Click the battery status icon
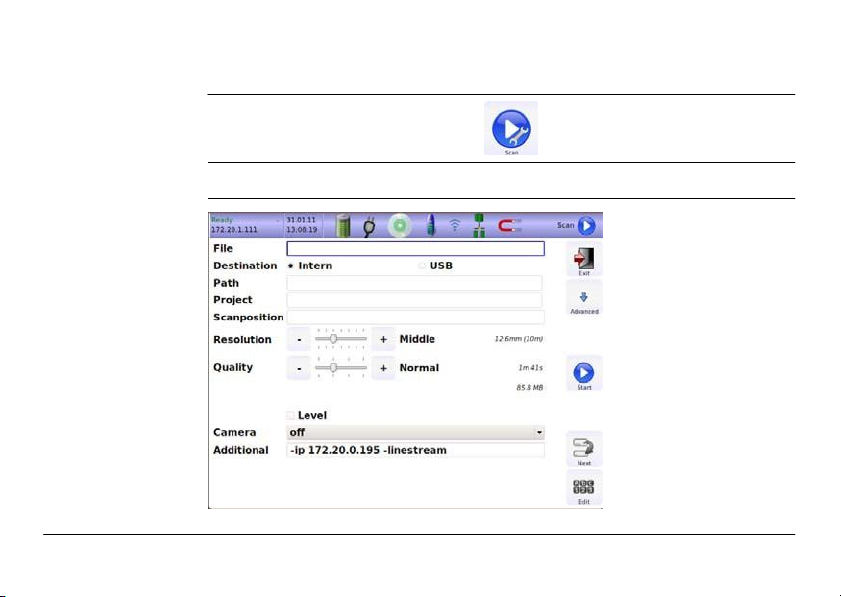Screen dimensions: 841x597 pyautogui.click(x=345, y=226)
